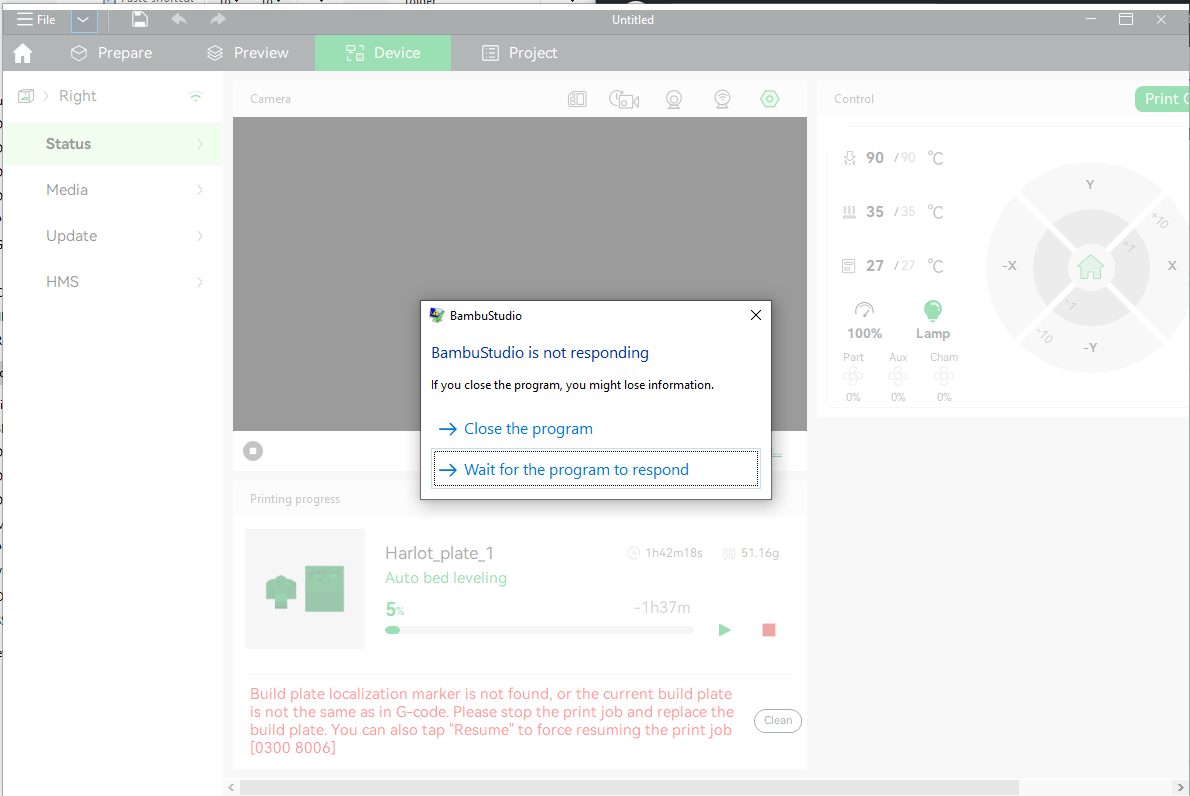Click the Harlot_plate_1 model thumbnail
The width and height of the screenshot is (1190, 796).
[305, 589]
